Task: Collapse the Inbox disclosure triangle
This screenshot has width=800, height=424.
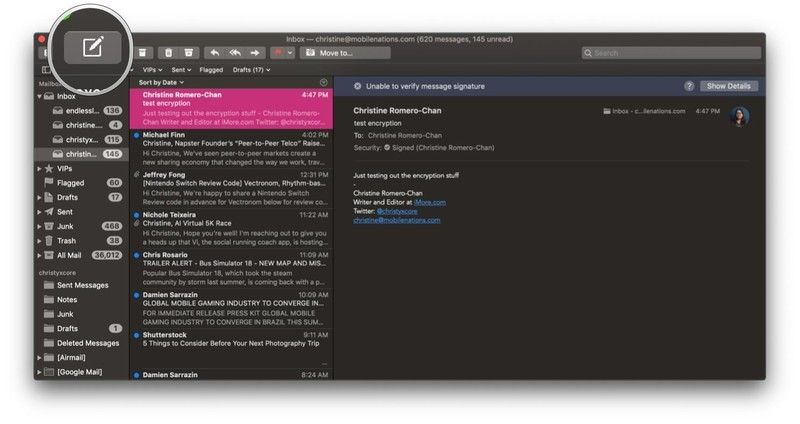Action: coord(39,96)
